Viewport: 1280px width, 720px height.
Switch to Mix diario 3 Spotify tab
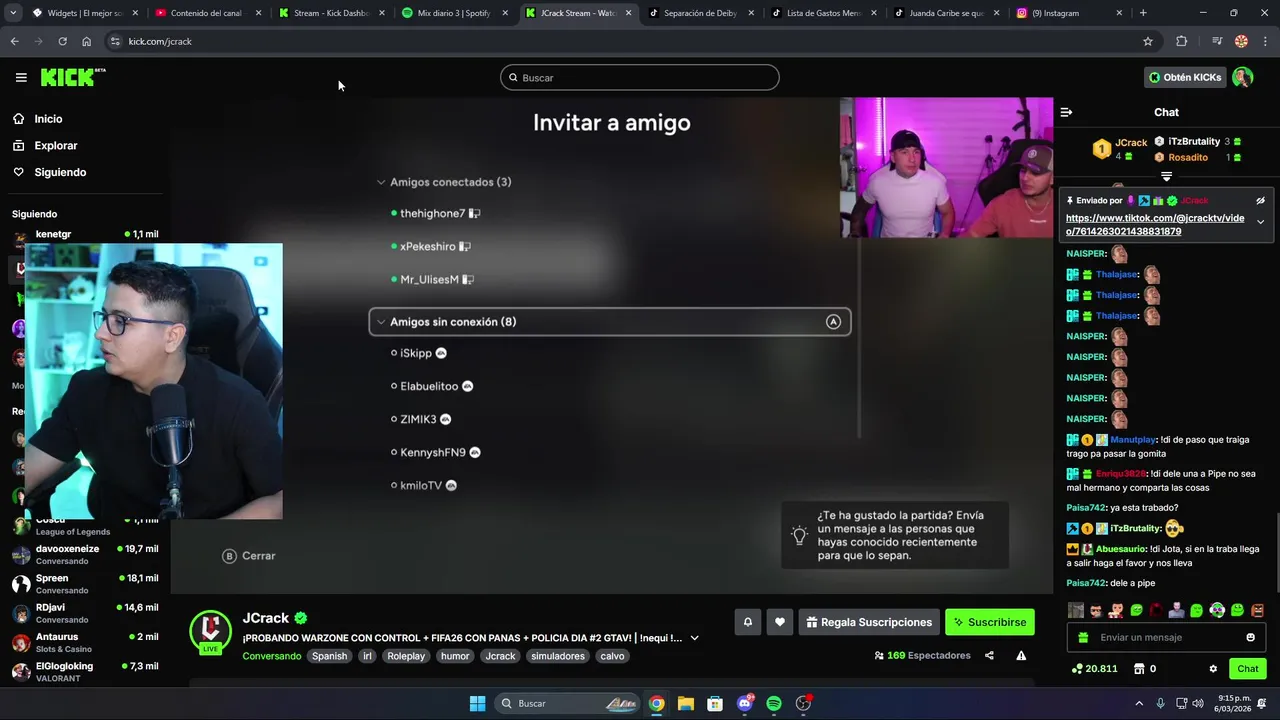(x=454, y=13)
